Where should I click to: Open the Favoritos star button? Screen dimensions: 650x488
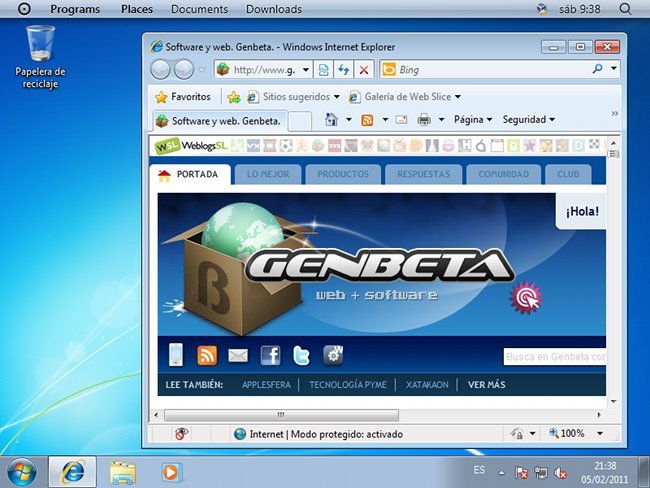(183, 97)
